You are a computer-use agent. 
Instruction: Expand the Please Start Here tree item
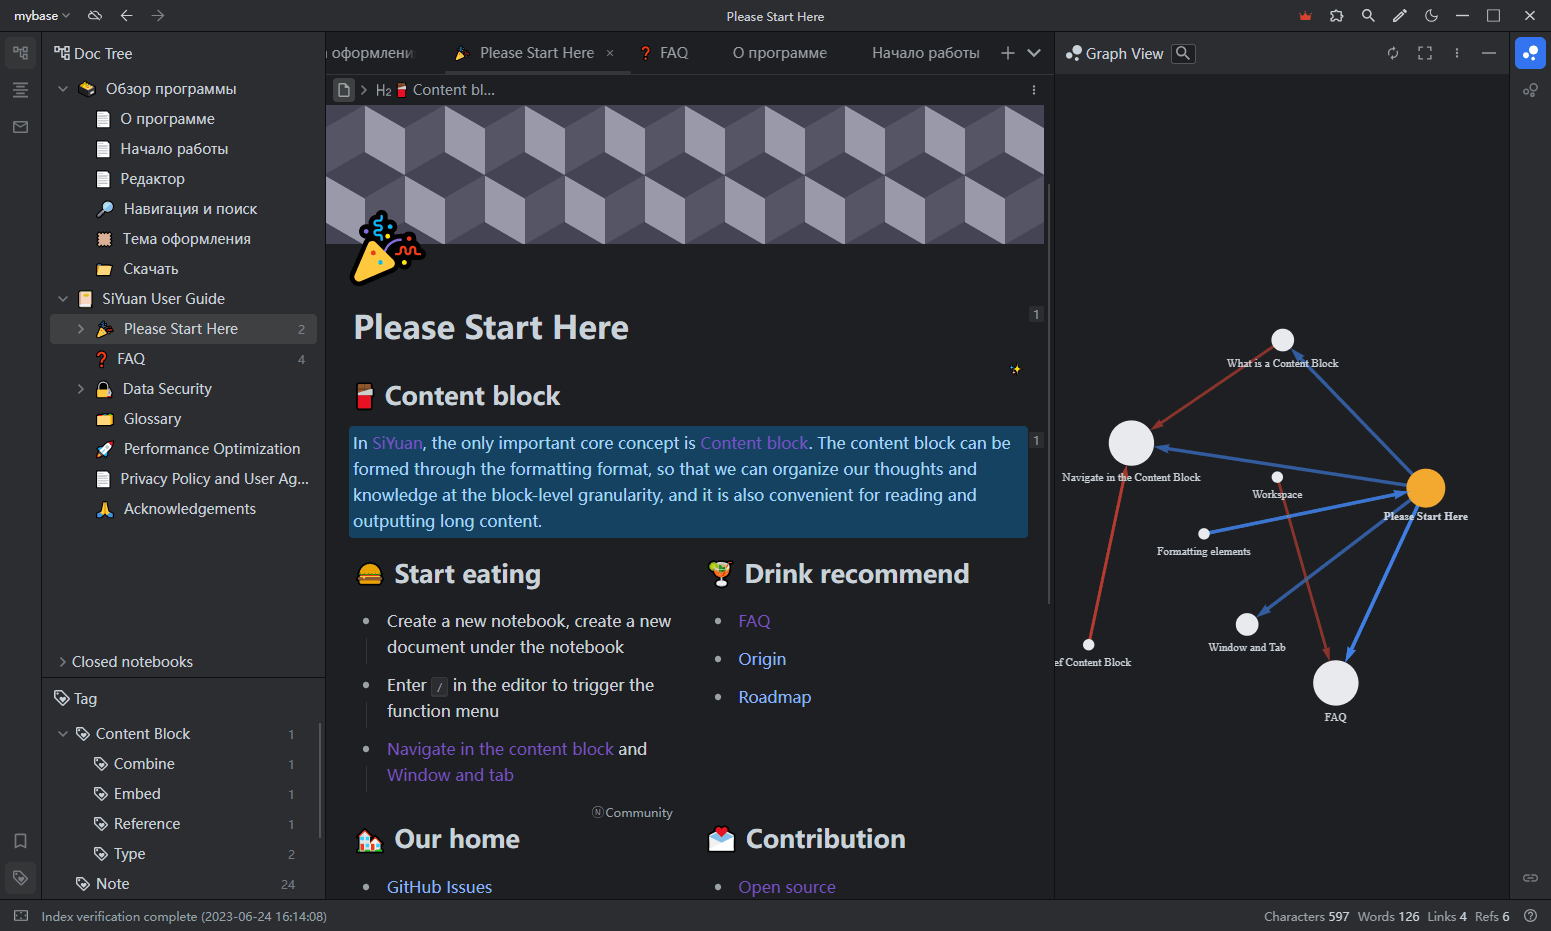pos(81,329)
